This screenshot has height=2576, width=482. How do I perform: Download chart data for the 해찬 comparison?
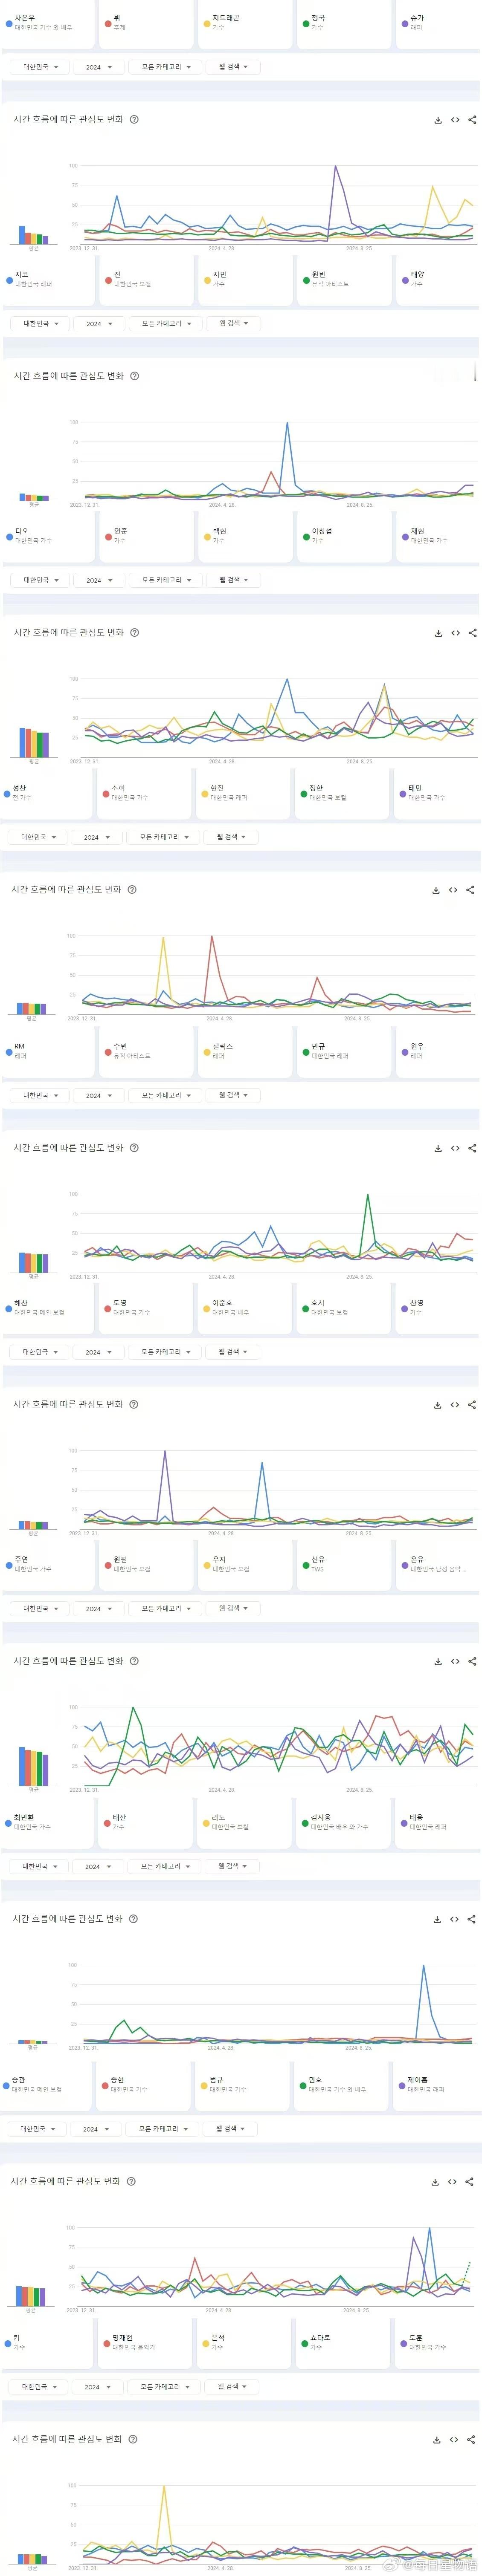point(438,1405)
